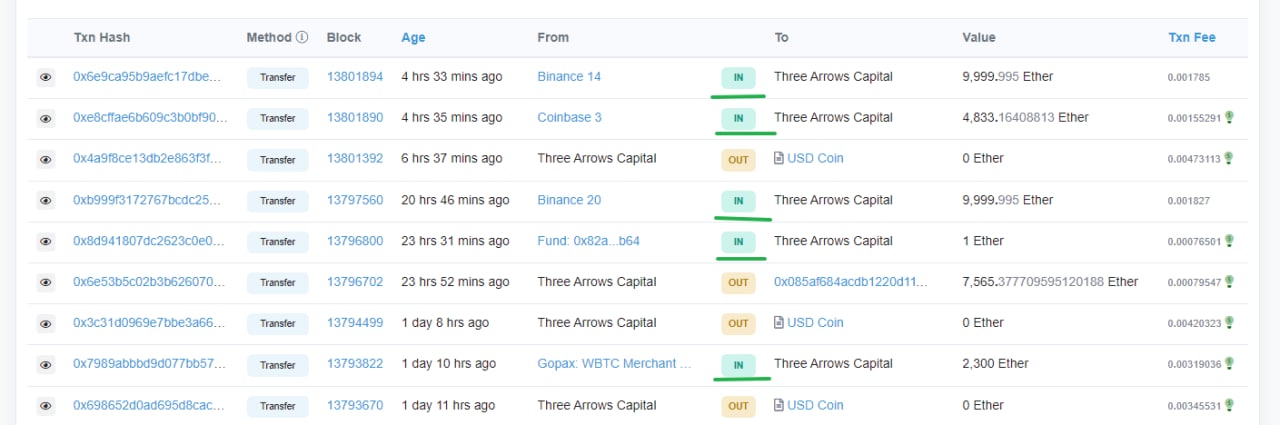Open the Fund: 0x82a...b64 address
The image size is (1280, 425).
pyautogui.click(x=589, y=241)
